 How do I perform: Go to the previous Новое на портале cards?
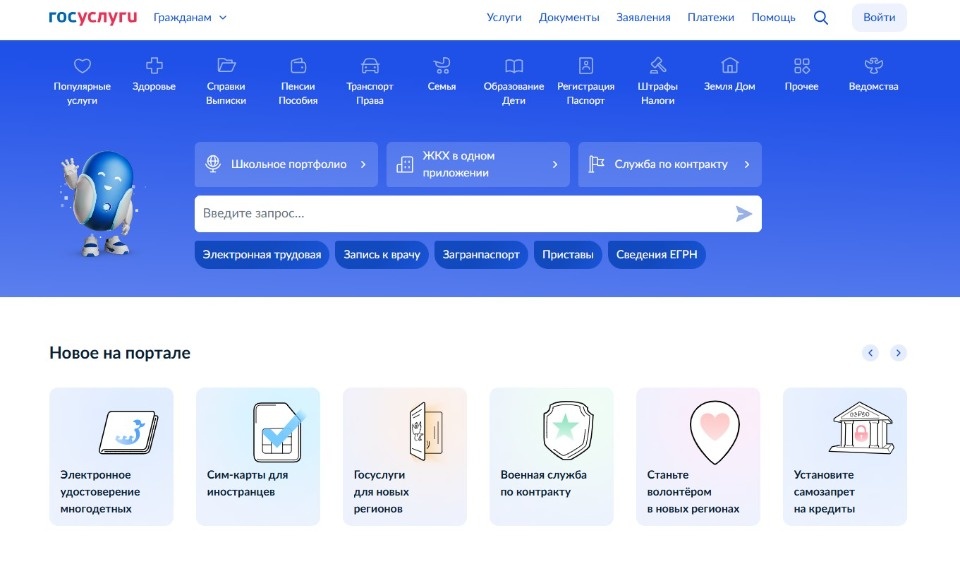870,353
